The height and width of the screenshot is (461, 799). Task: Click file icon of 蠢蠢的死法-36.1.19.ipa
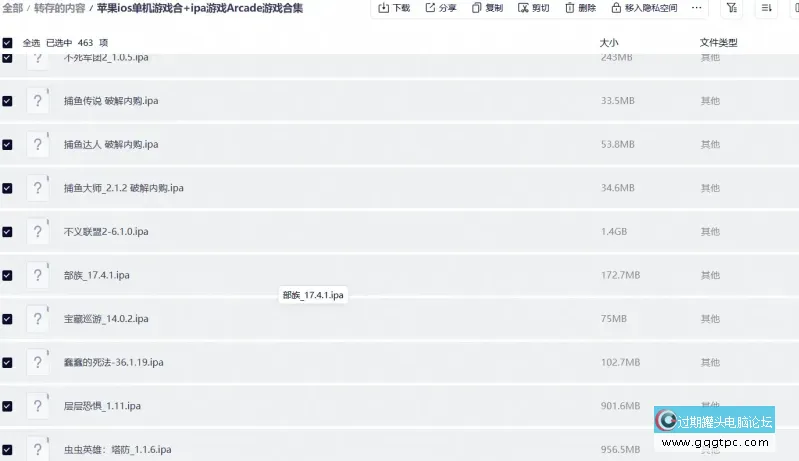(38, 363)
